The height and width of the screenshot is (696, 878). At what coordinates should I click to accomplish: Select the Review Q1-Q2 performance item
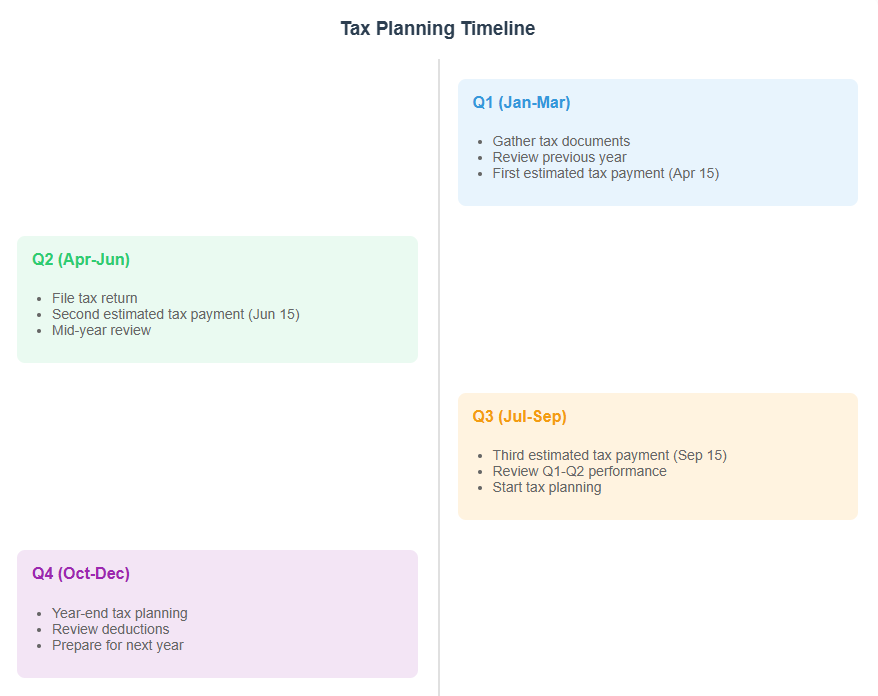point(579,472)
